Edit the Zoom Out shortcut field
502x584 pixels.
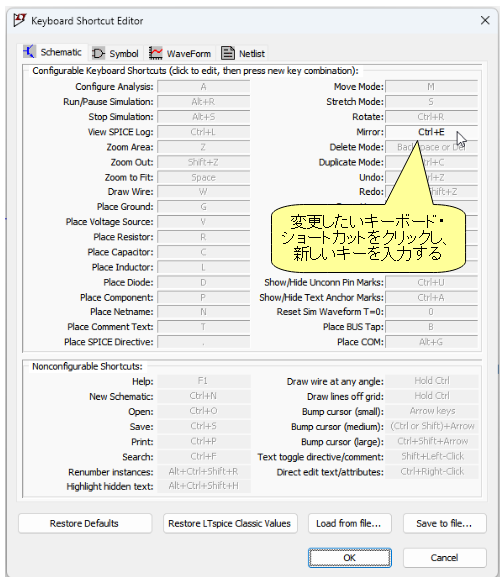tap(203, 162)
